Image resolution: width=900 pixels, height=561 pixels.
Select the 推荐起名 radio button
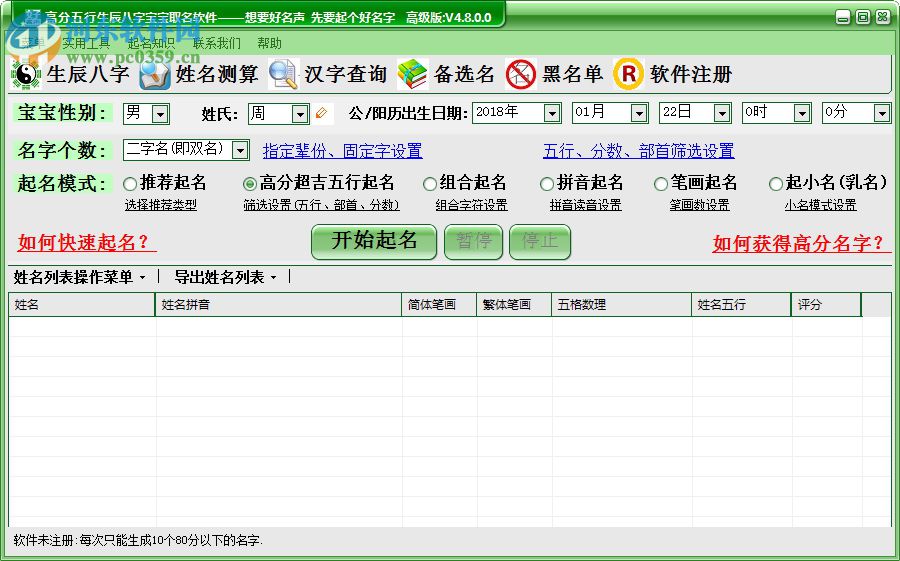click(x=130, y=184)
